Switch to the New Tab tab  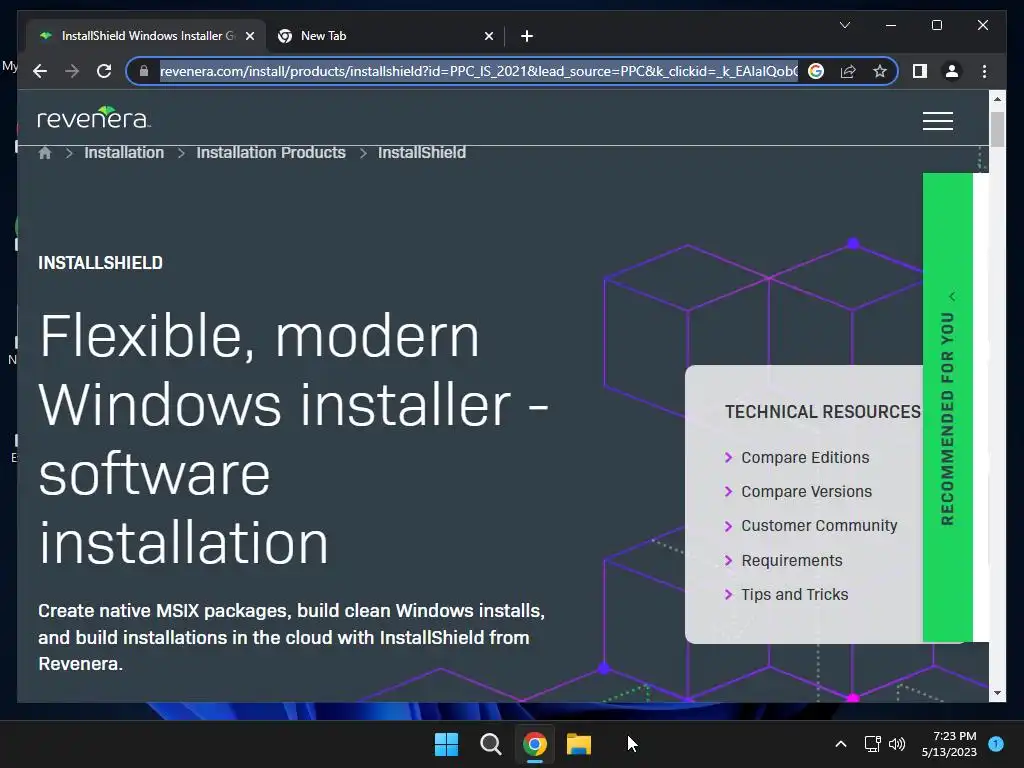pos(385,36)
